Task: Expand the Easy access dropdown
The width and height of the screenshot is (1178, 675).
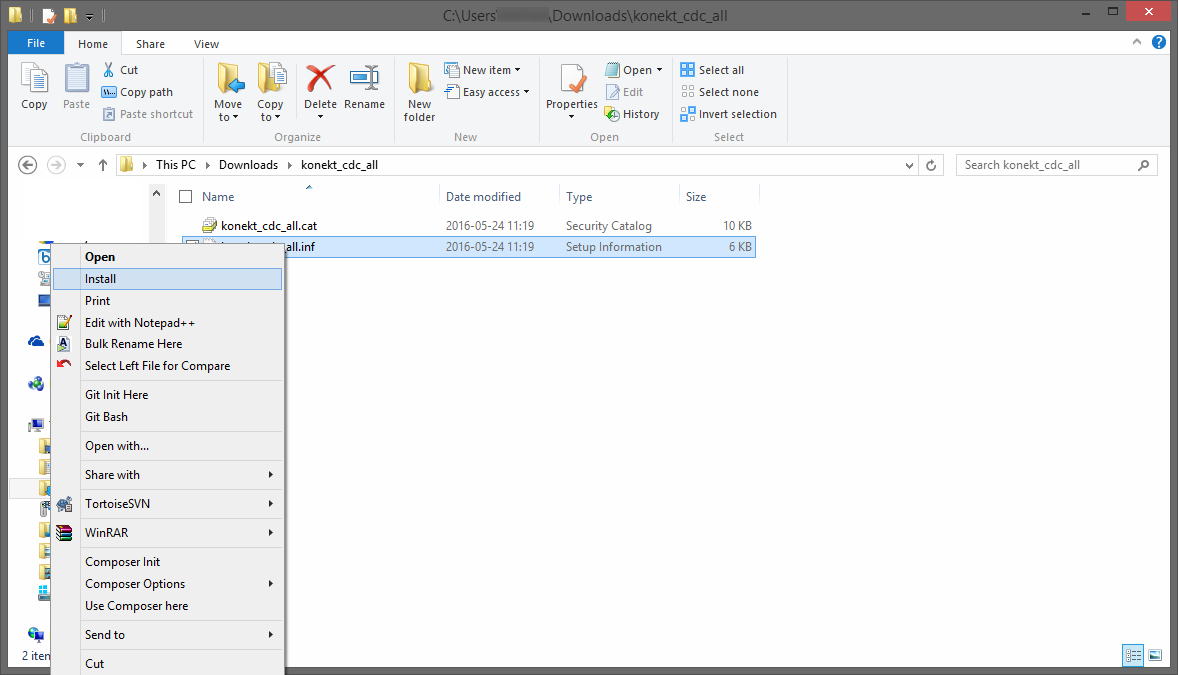Action: pos(526,92)
